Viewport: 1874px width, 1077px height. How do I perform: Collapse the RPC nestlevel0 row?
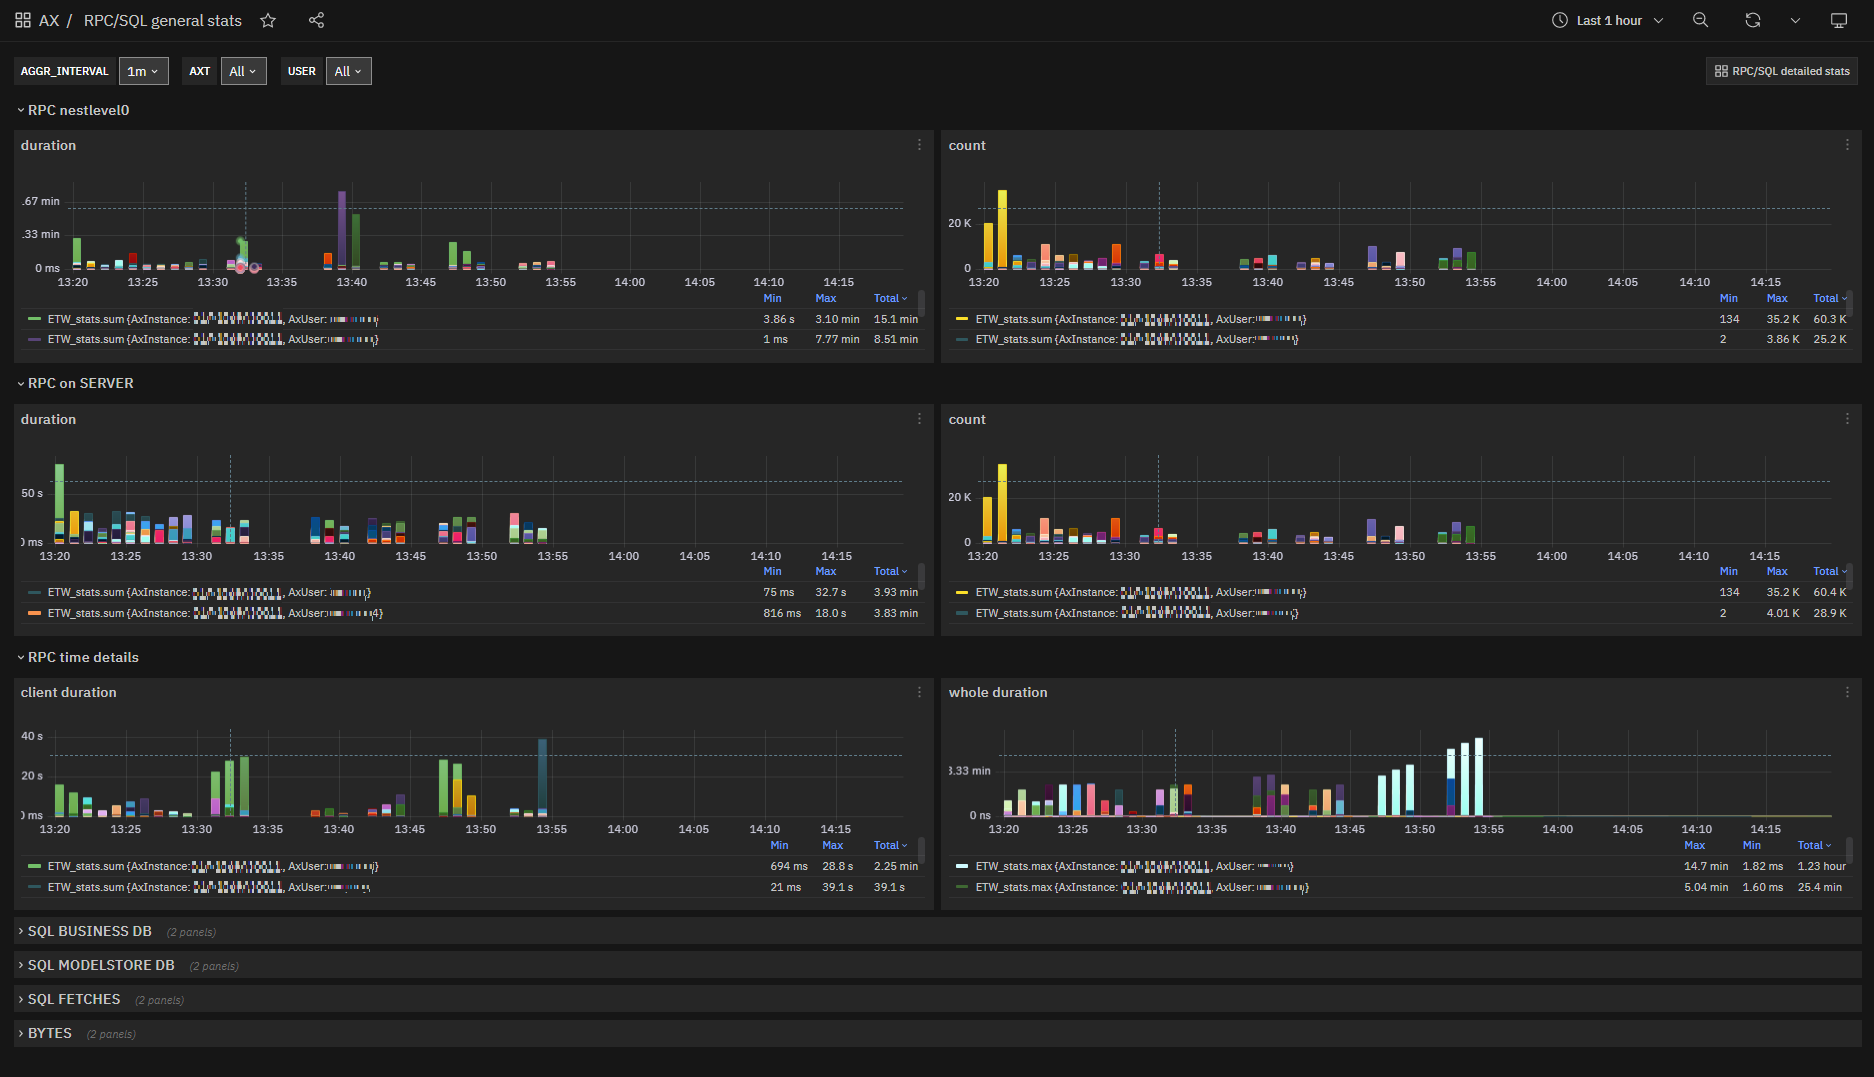(x=74, y=110)
